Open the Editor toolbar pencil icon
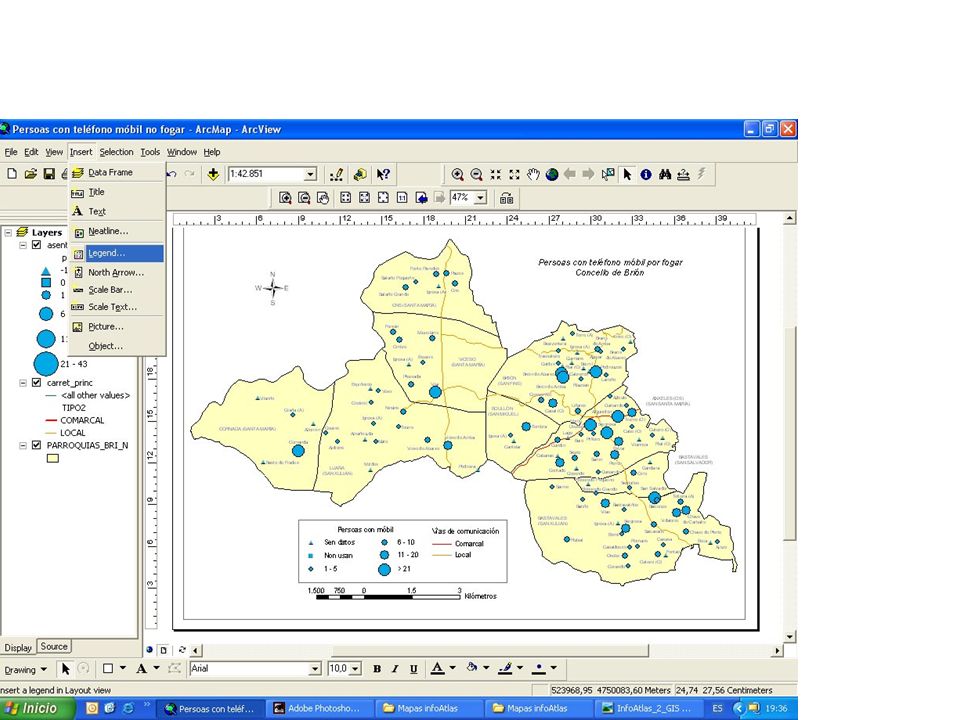 [336, 174]
